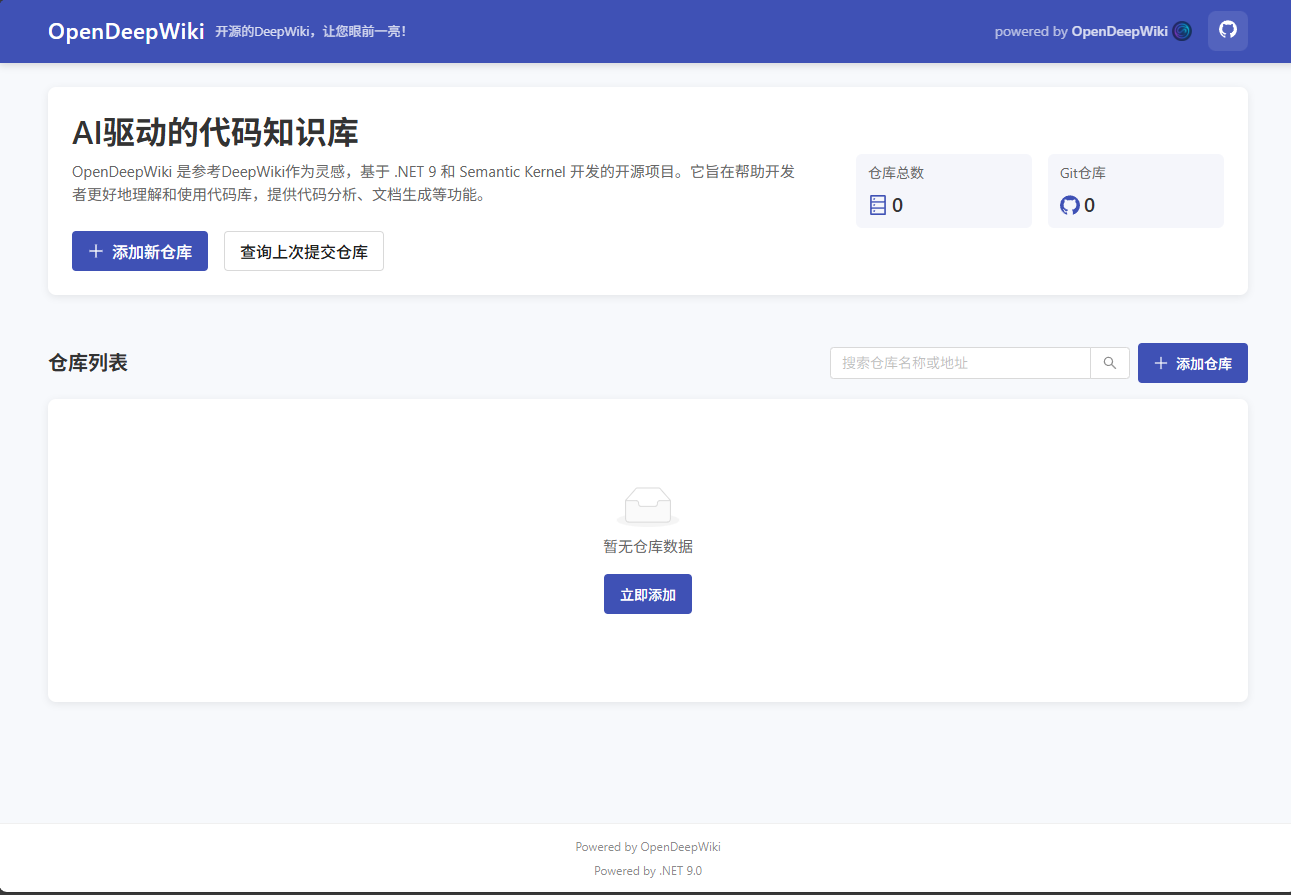The width and height of the screenshot is (1291, 895).
Task: Select the Git仓库 statistics card
Action: [x=1135, y=190]
